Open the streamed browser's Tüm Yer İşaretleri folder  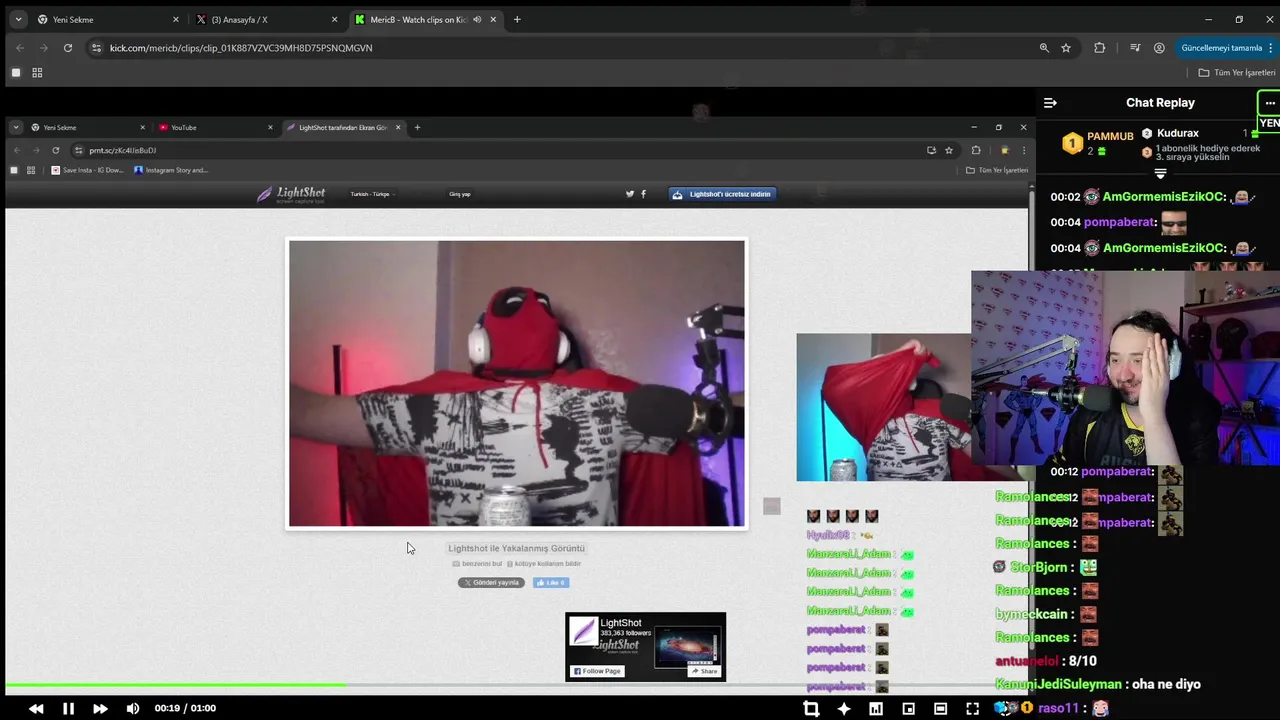997,170
